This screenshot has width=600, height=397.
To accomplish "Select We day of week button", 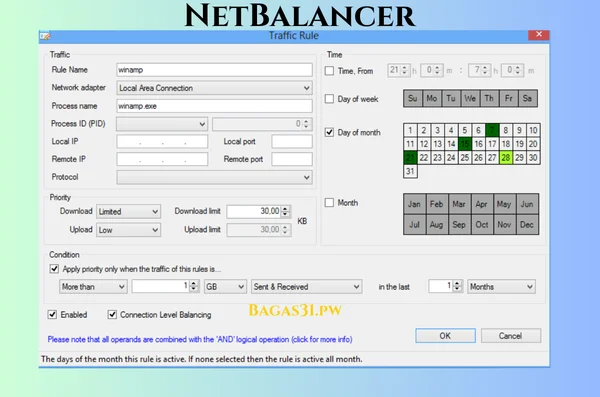I will [470, 98].
